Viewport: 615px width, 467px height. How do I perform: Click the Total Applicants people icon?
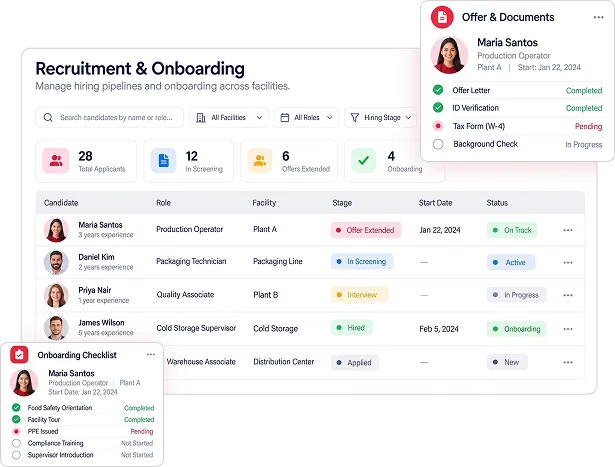[56, 161]
